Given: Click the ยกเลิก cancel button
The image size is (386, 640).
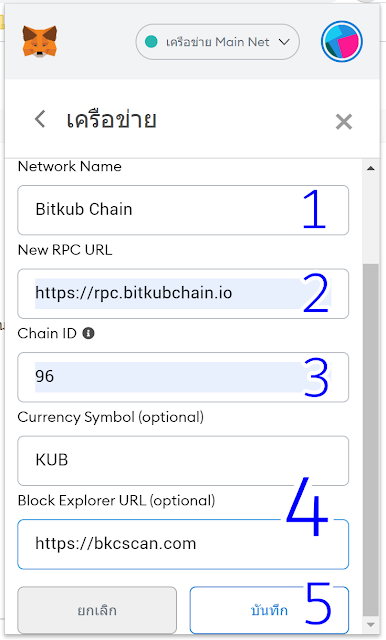Looking at the screenshot, I should pyautogui.click(x=97, y=610).
